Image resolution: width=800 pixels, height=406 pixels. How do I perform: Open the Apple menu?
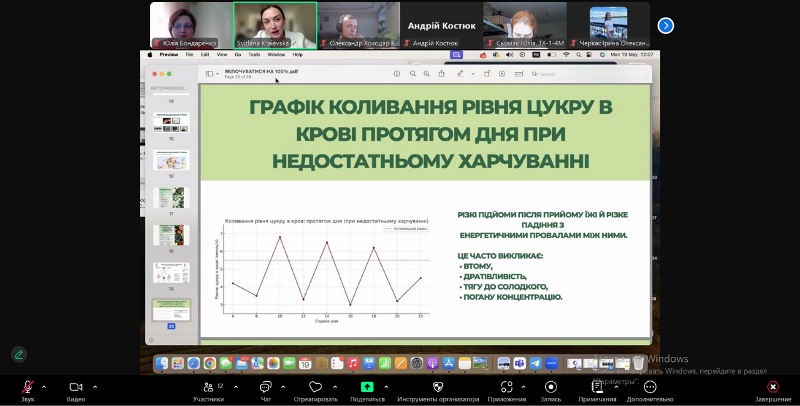(150, 55)
